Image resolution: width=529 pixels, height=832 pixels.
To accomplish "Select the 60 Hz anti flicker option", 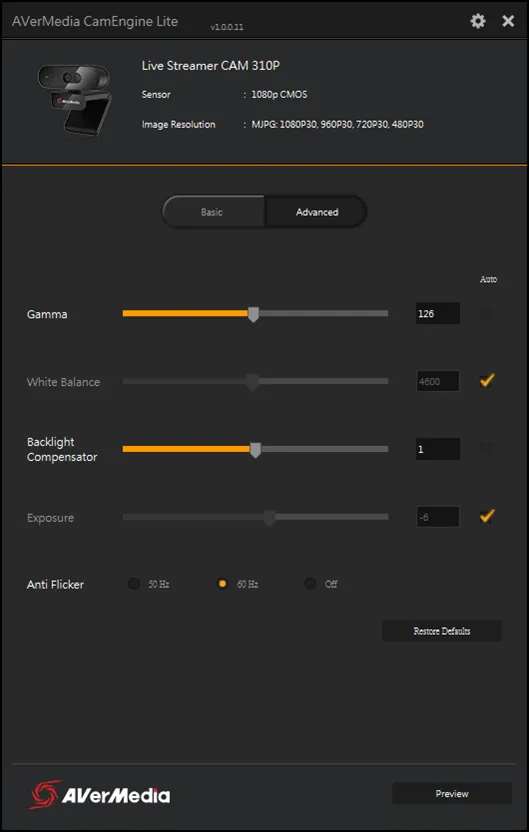I will coord(223,584).
